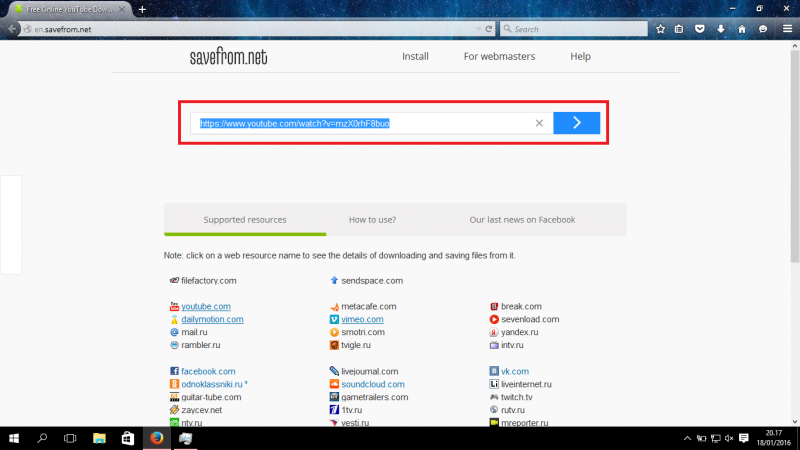This screenshot has height=450, width=800.
Task: Switch to the Supported resources tab
Action: (245, 220)
